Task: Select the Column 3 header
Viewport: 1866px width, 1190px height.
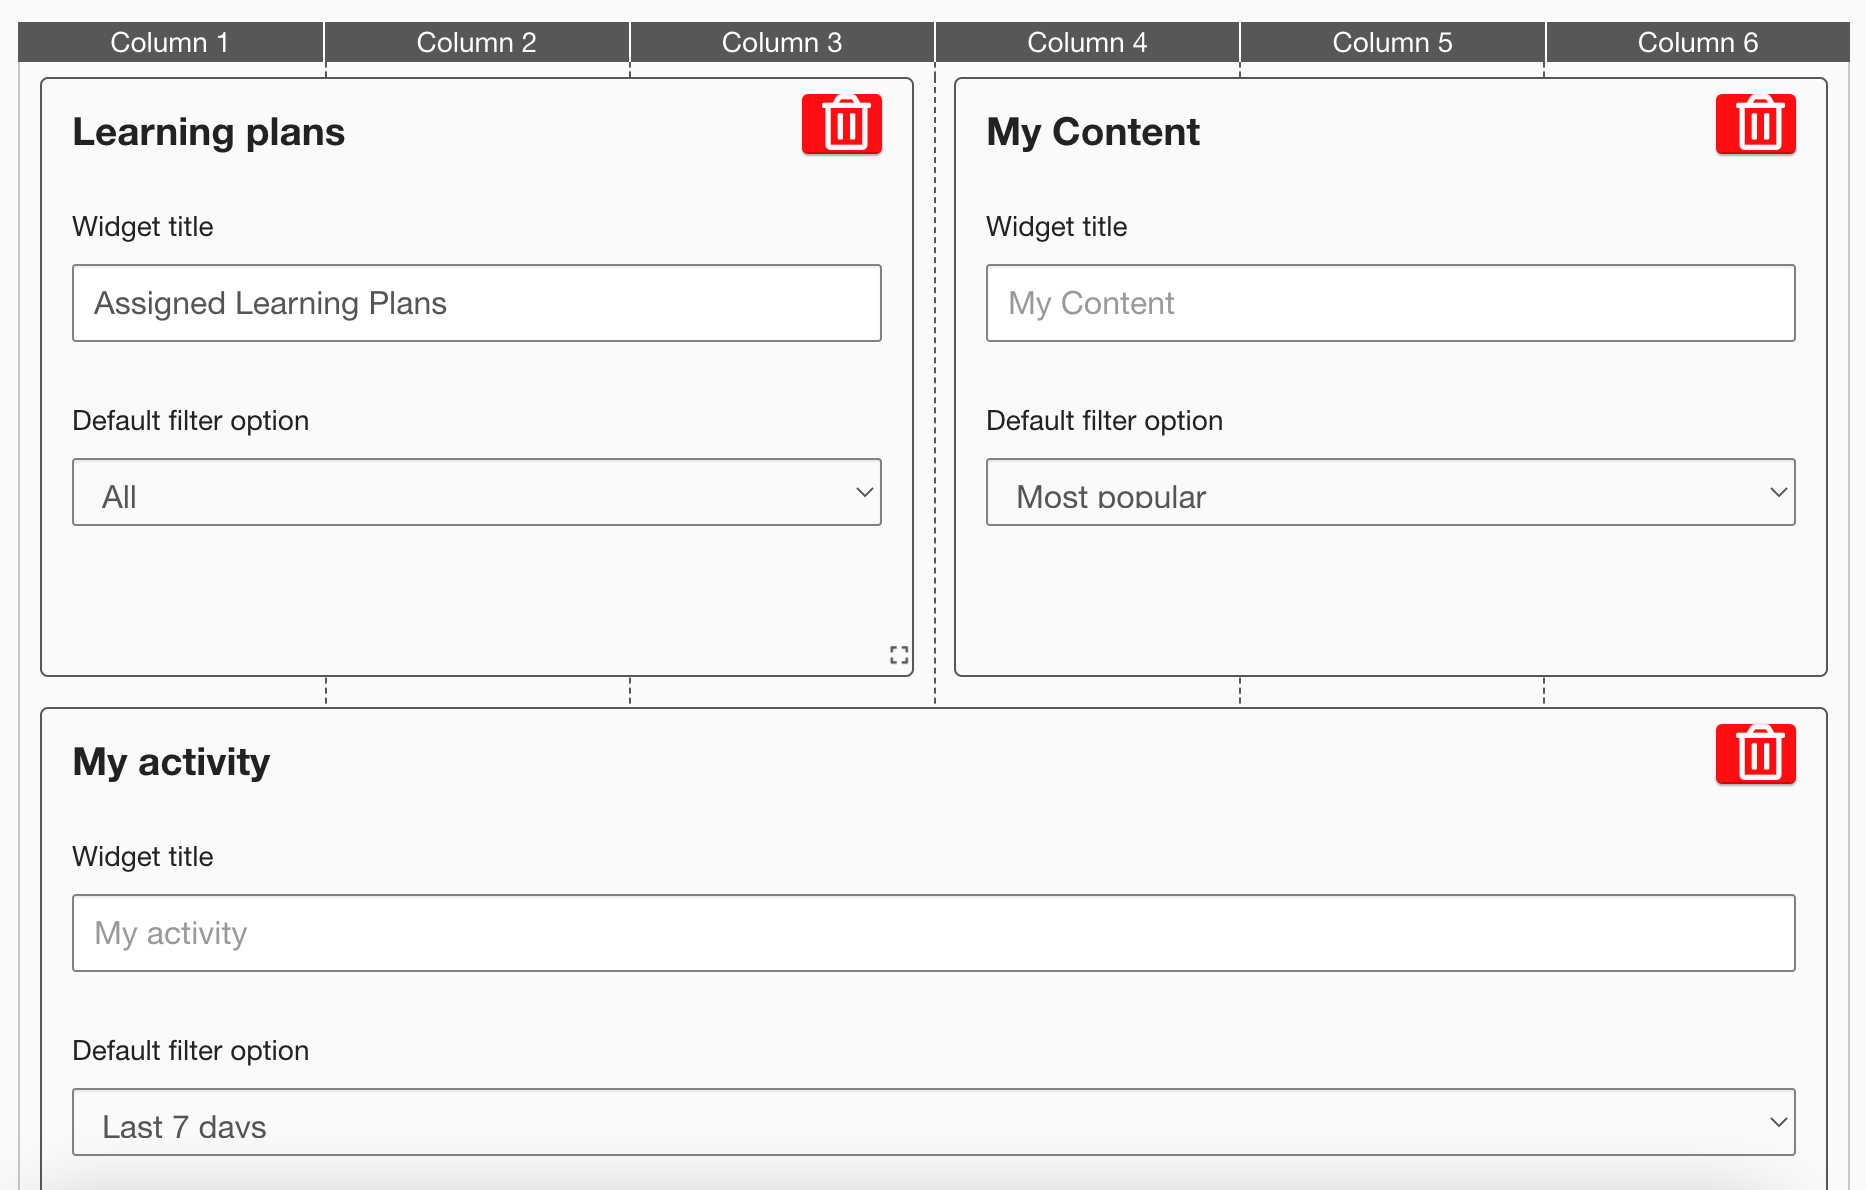Action: pyautogui.click(x=782, y=42)
